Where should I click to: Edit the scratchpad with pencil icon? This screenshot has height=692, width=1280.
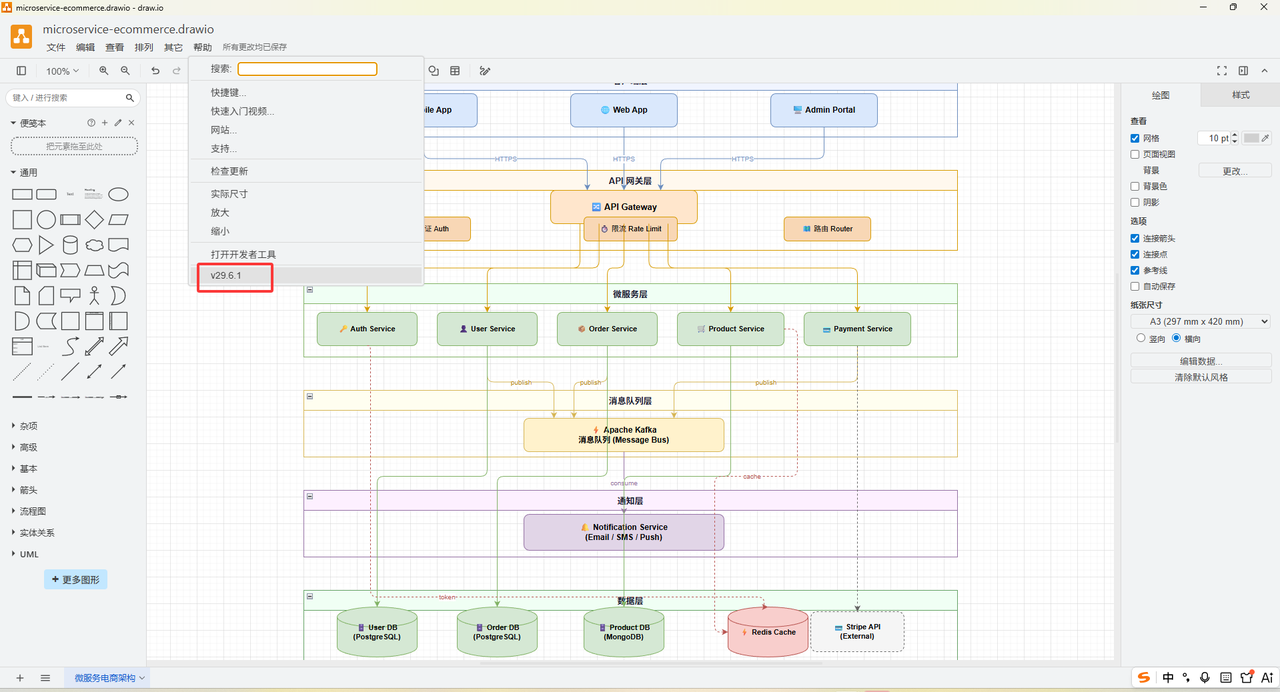(x=118, y=123)
